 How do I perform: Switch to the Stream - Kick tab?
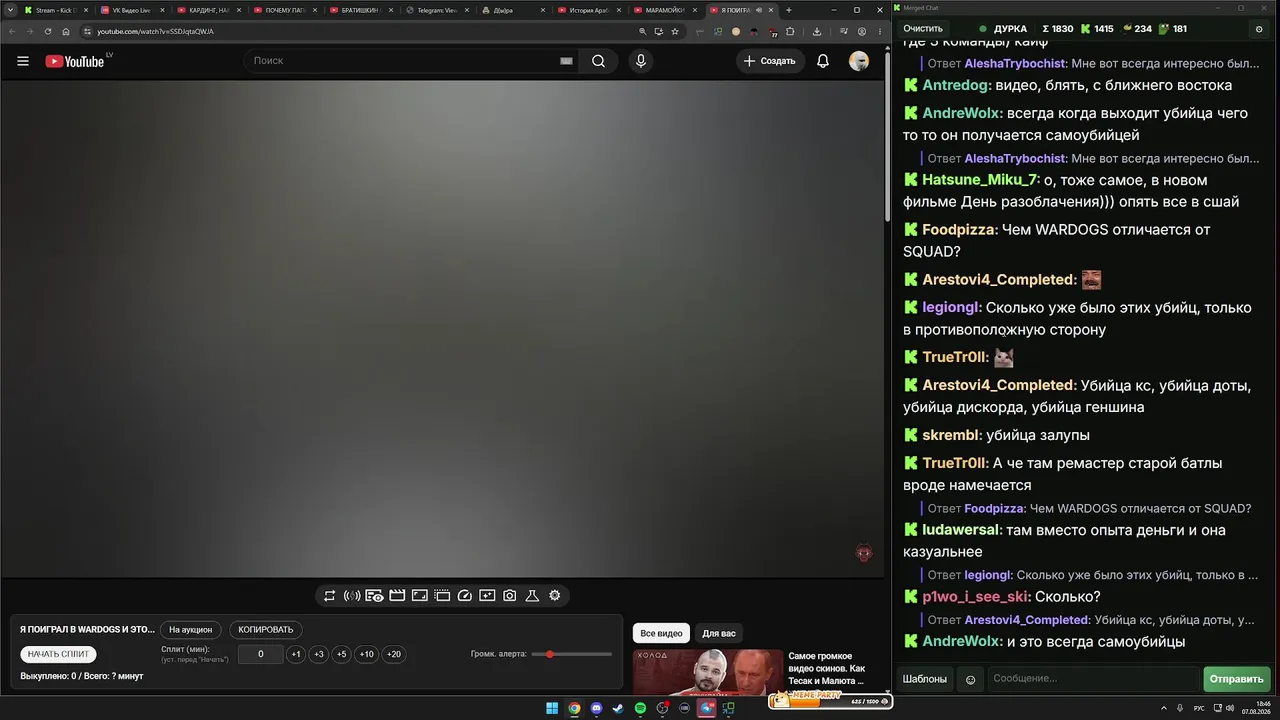coord(56,10)
